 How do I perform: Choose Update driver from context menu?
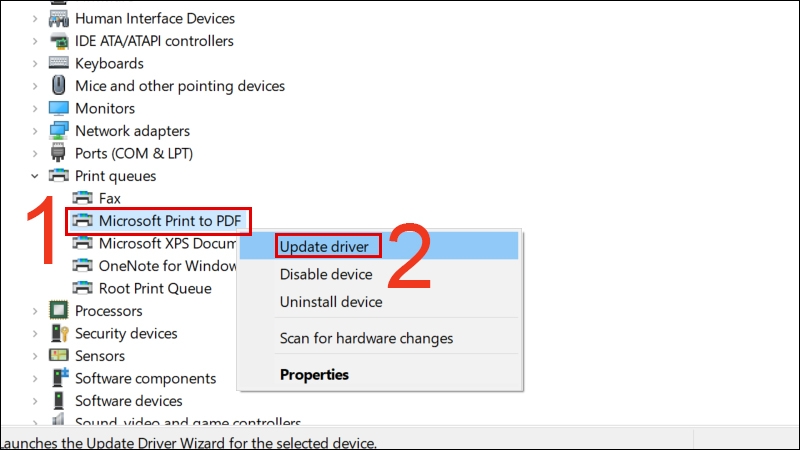pyautogui.click(x=325, y=246)
